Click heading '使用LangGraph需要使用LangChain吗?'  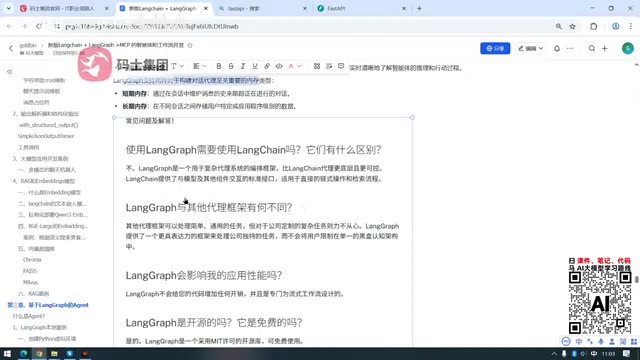[253, 150]
